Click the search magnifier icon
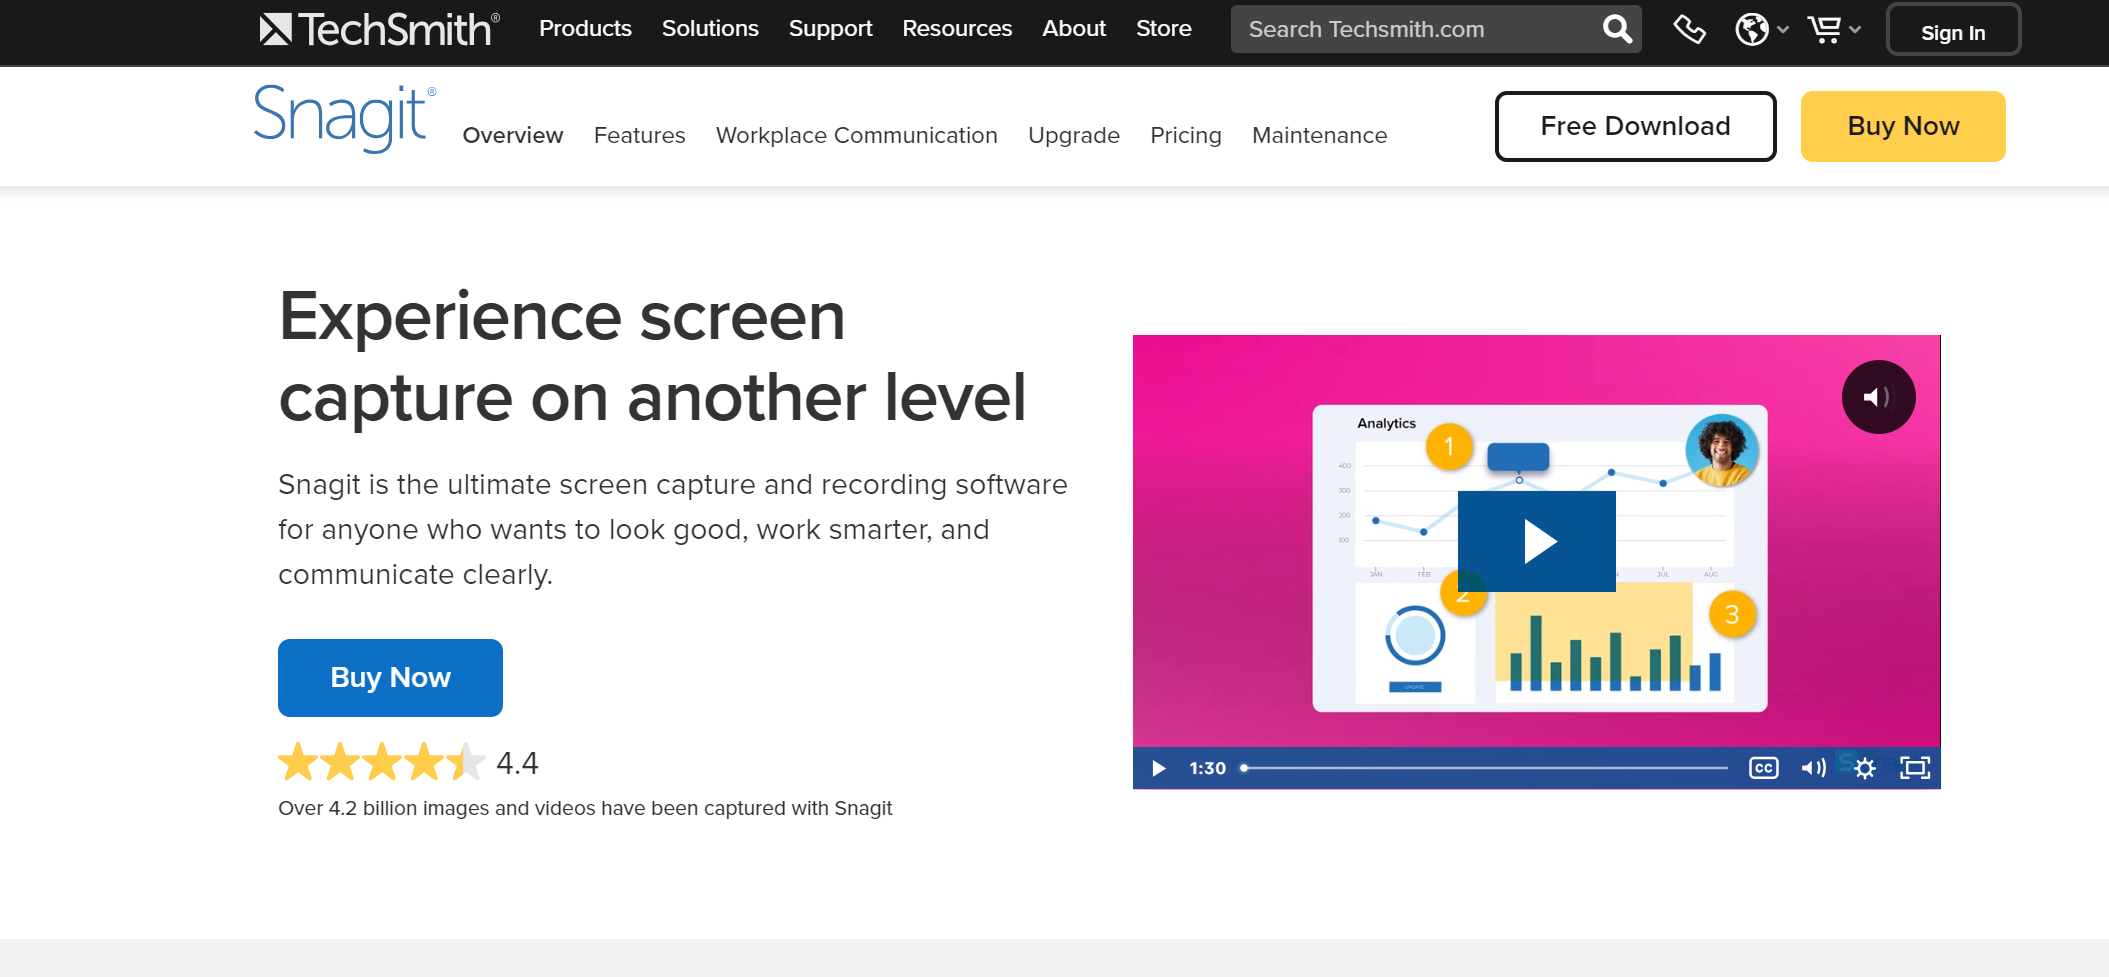The width and height of the screenshot is (2109, 977). click(1617, 29)
